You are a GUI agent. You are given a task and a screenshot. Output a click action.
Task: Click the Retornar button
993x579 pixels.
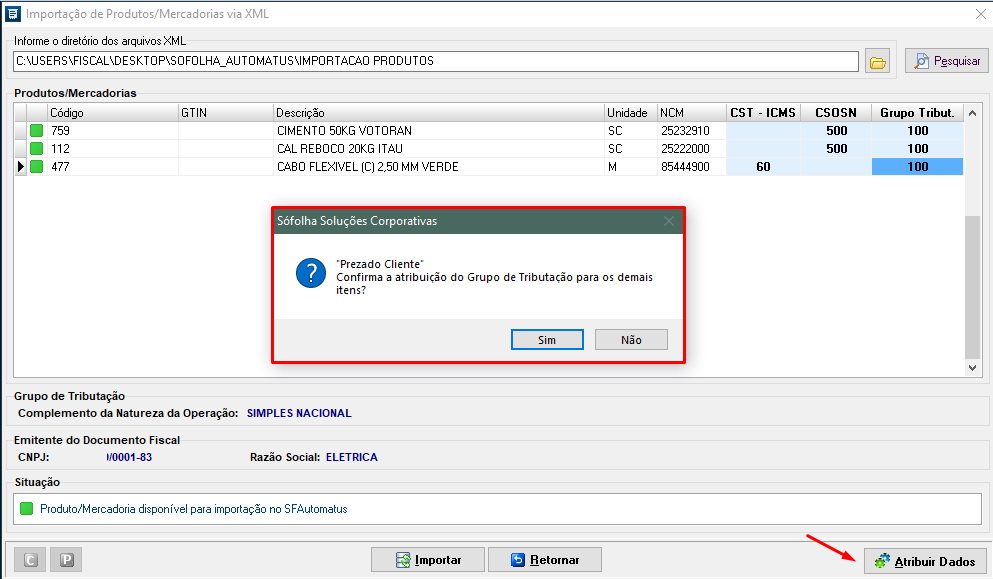(552, 560)
